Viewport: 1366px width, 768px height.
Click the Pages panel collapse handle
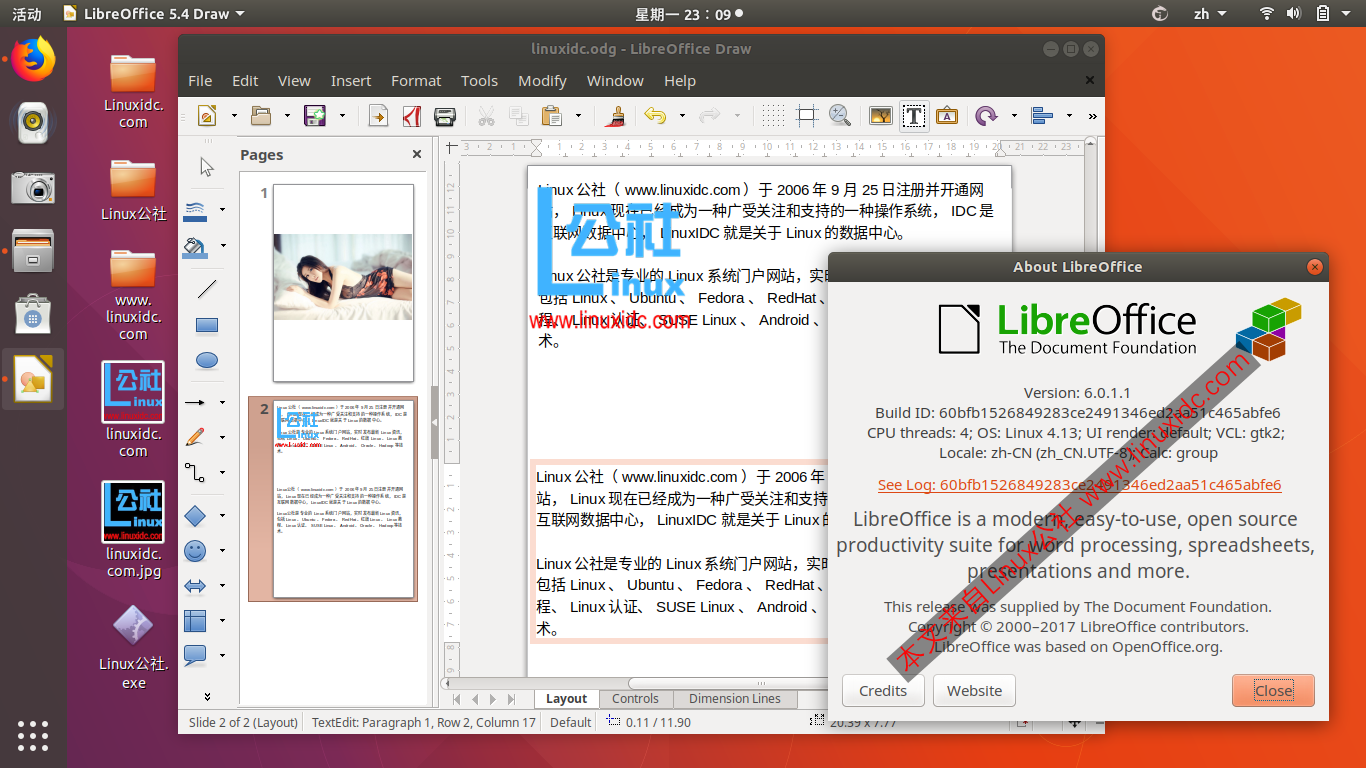pos(434,423)
